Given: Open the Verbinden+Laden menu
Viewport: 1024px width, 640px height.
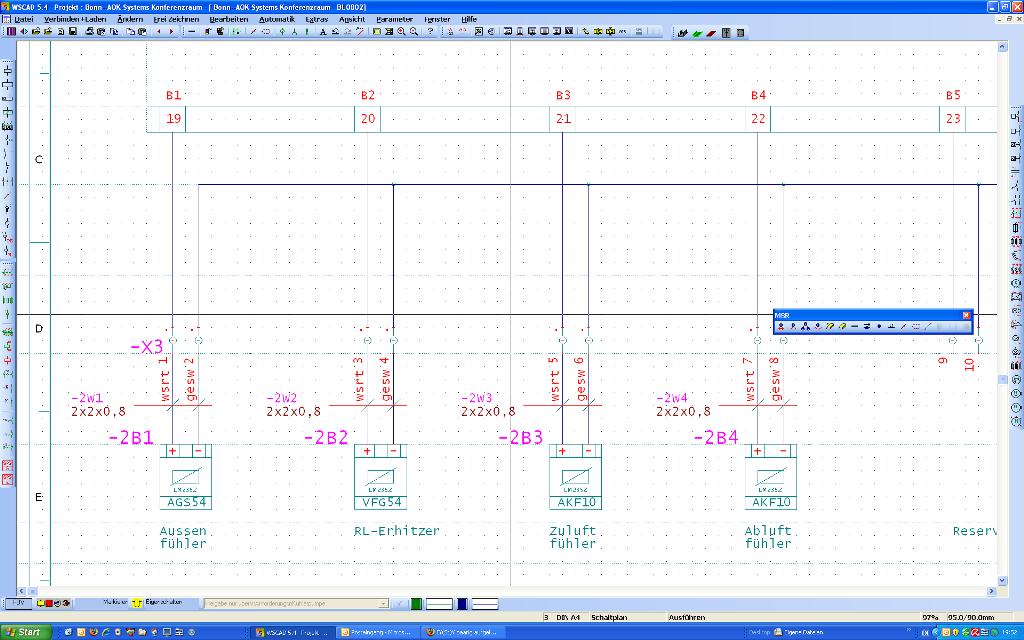Looking at the screenshot, I should pyautogui.click(x=76, y=20).
